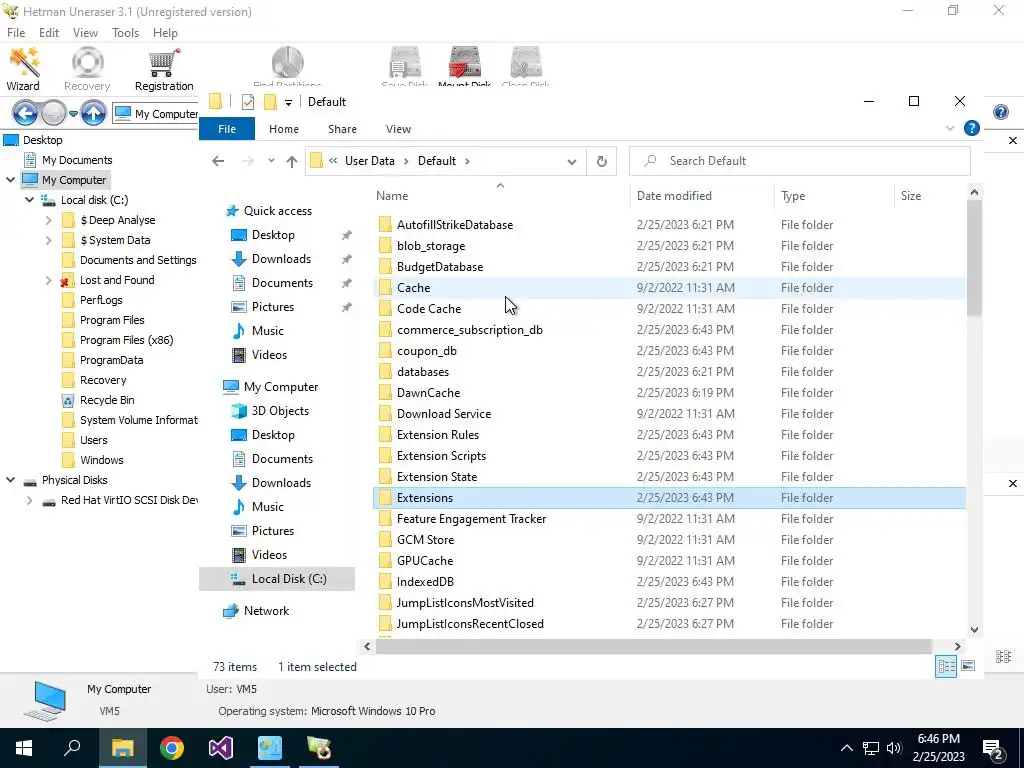Collapse Local disk (C:) tree node
This screenshot has width=1024, height=768.
29,200
